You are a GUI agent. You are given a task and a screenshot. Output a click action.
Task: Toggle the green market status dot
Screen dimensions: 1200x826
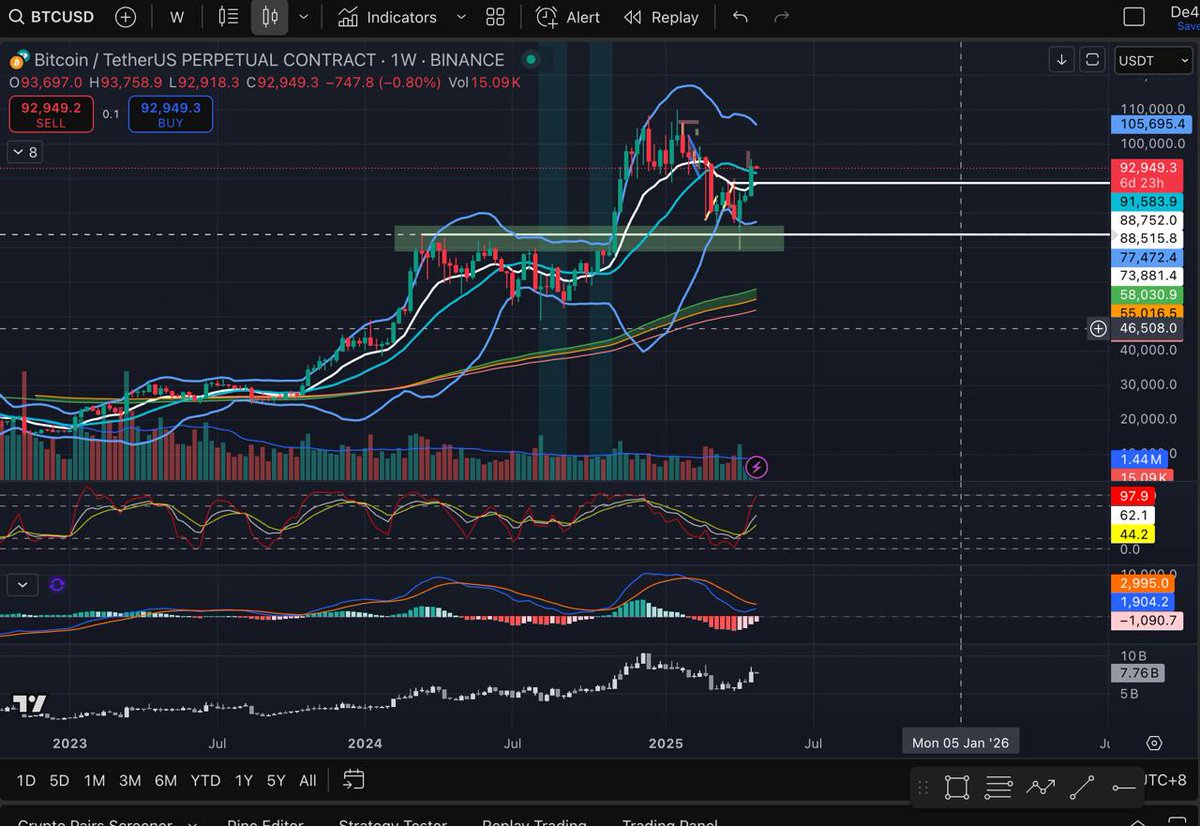pos(531,60)
